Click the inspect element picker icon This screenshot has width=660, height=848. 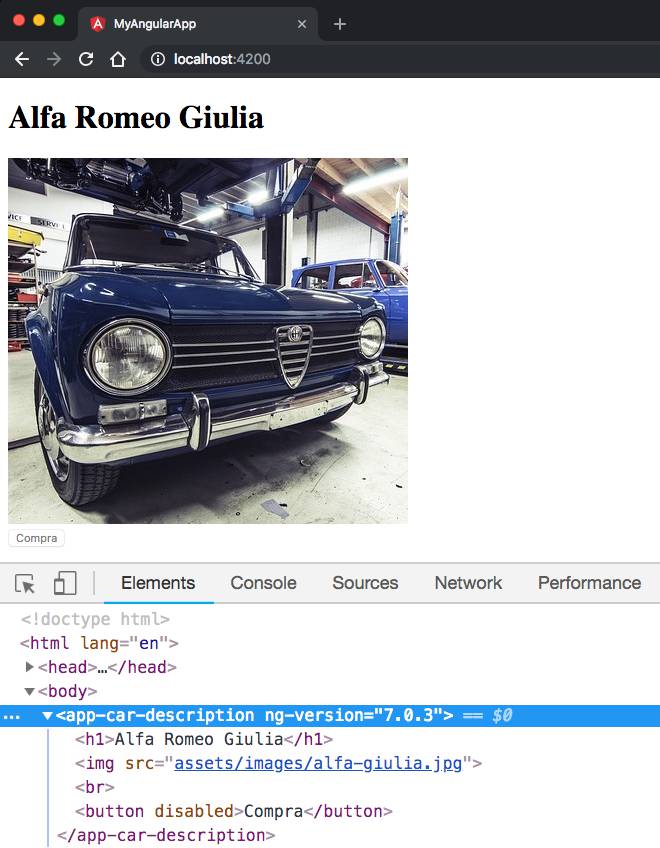click(x=25, y=584)
